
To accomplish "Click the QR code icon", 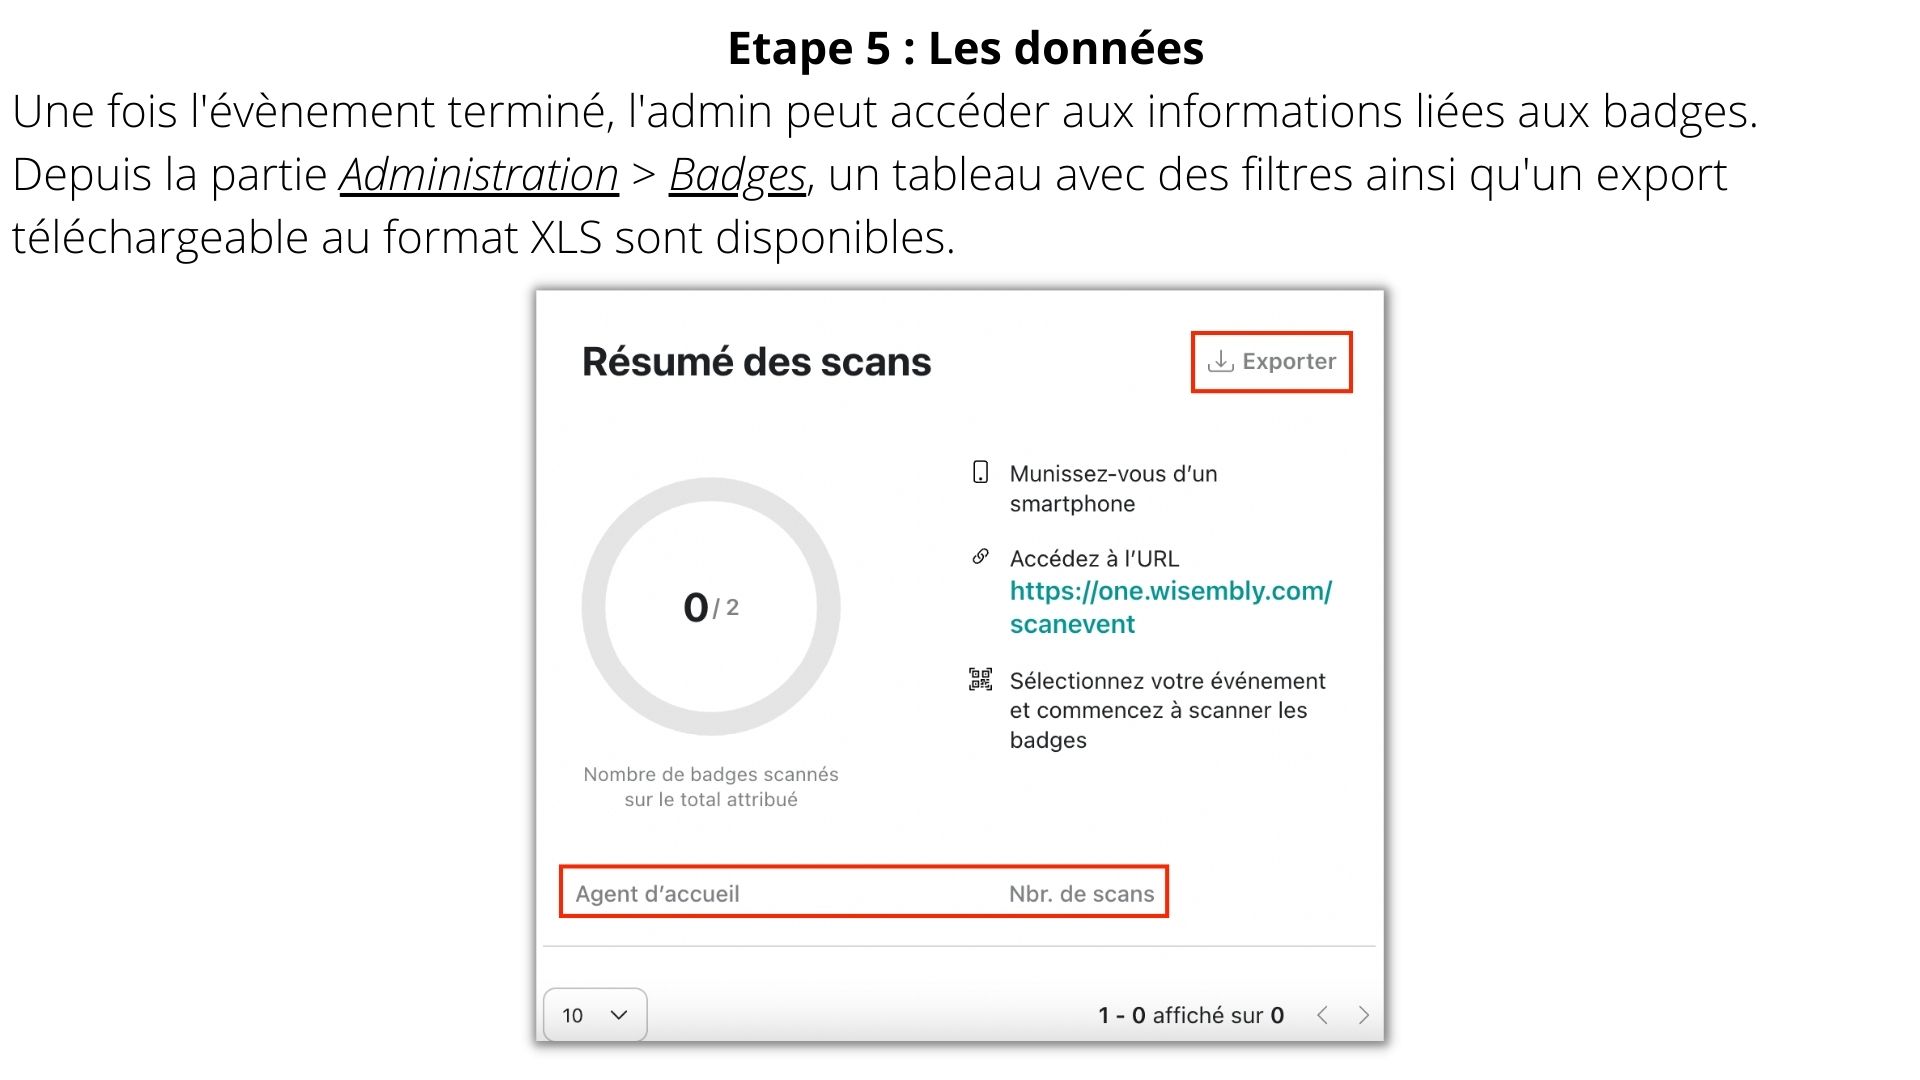I will [x=980, y=680].
